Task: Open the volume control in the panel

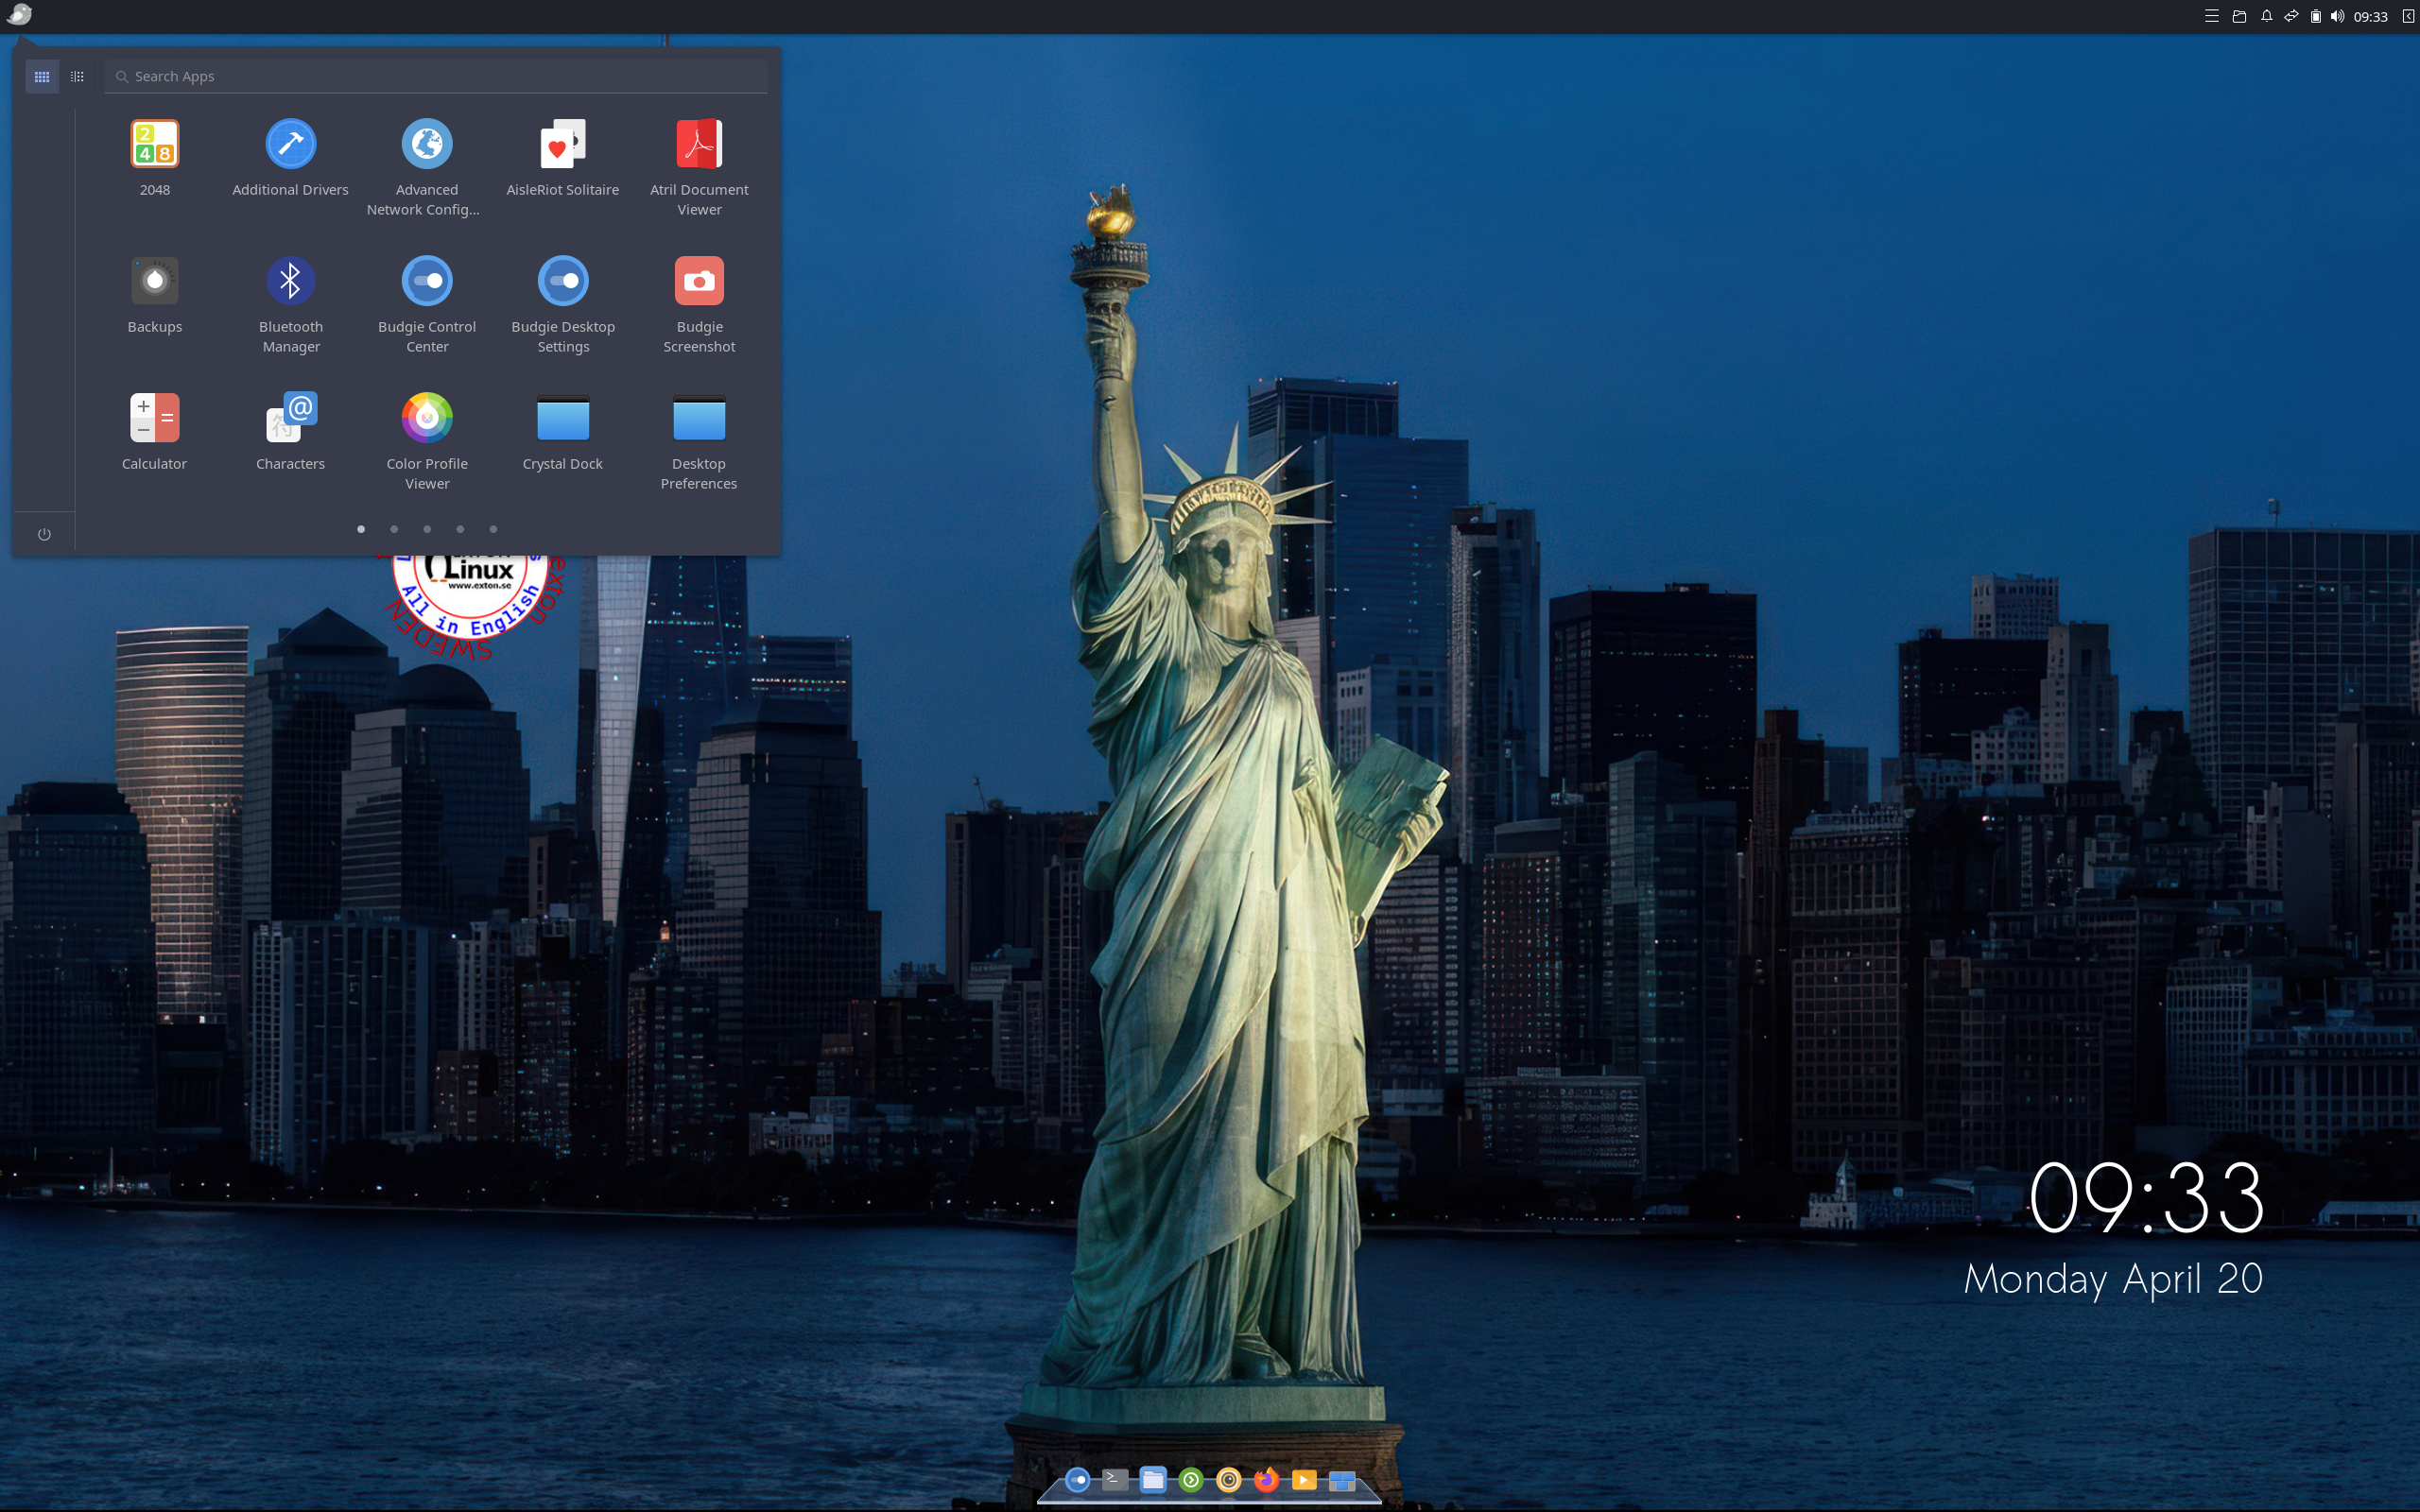Action: coord(2337,16)
